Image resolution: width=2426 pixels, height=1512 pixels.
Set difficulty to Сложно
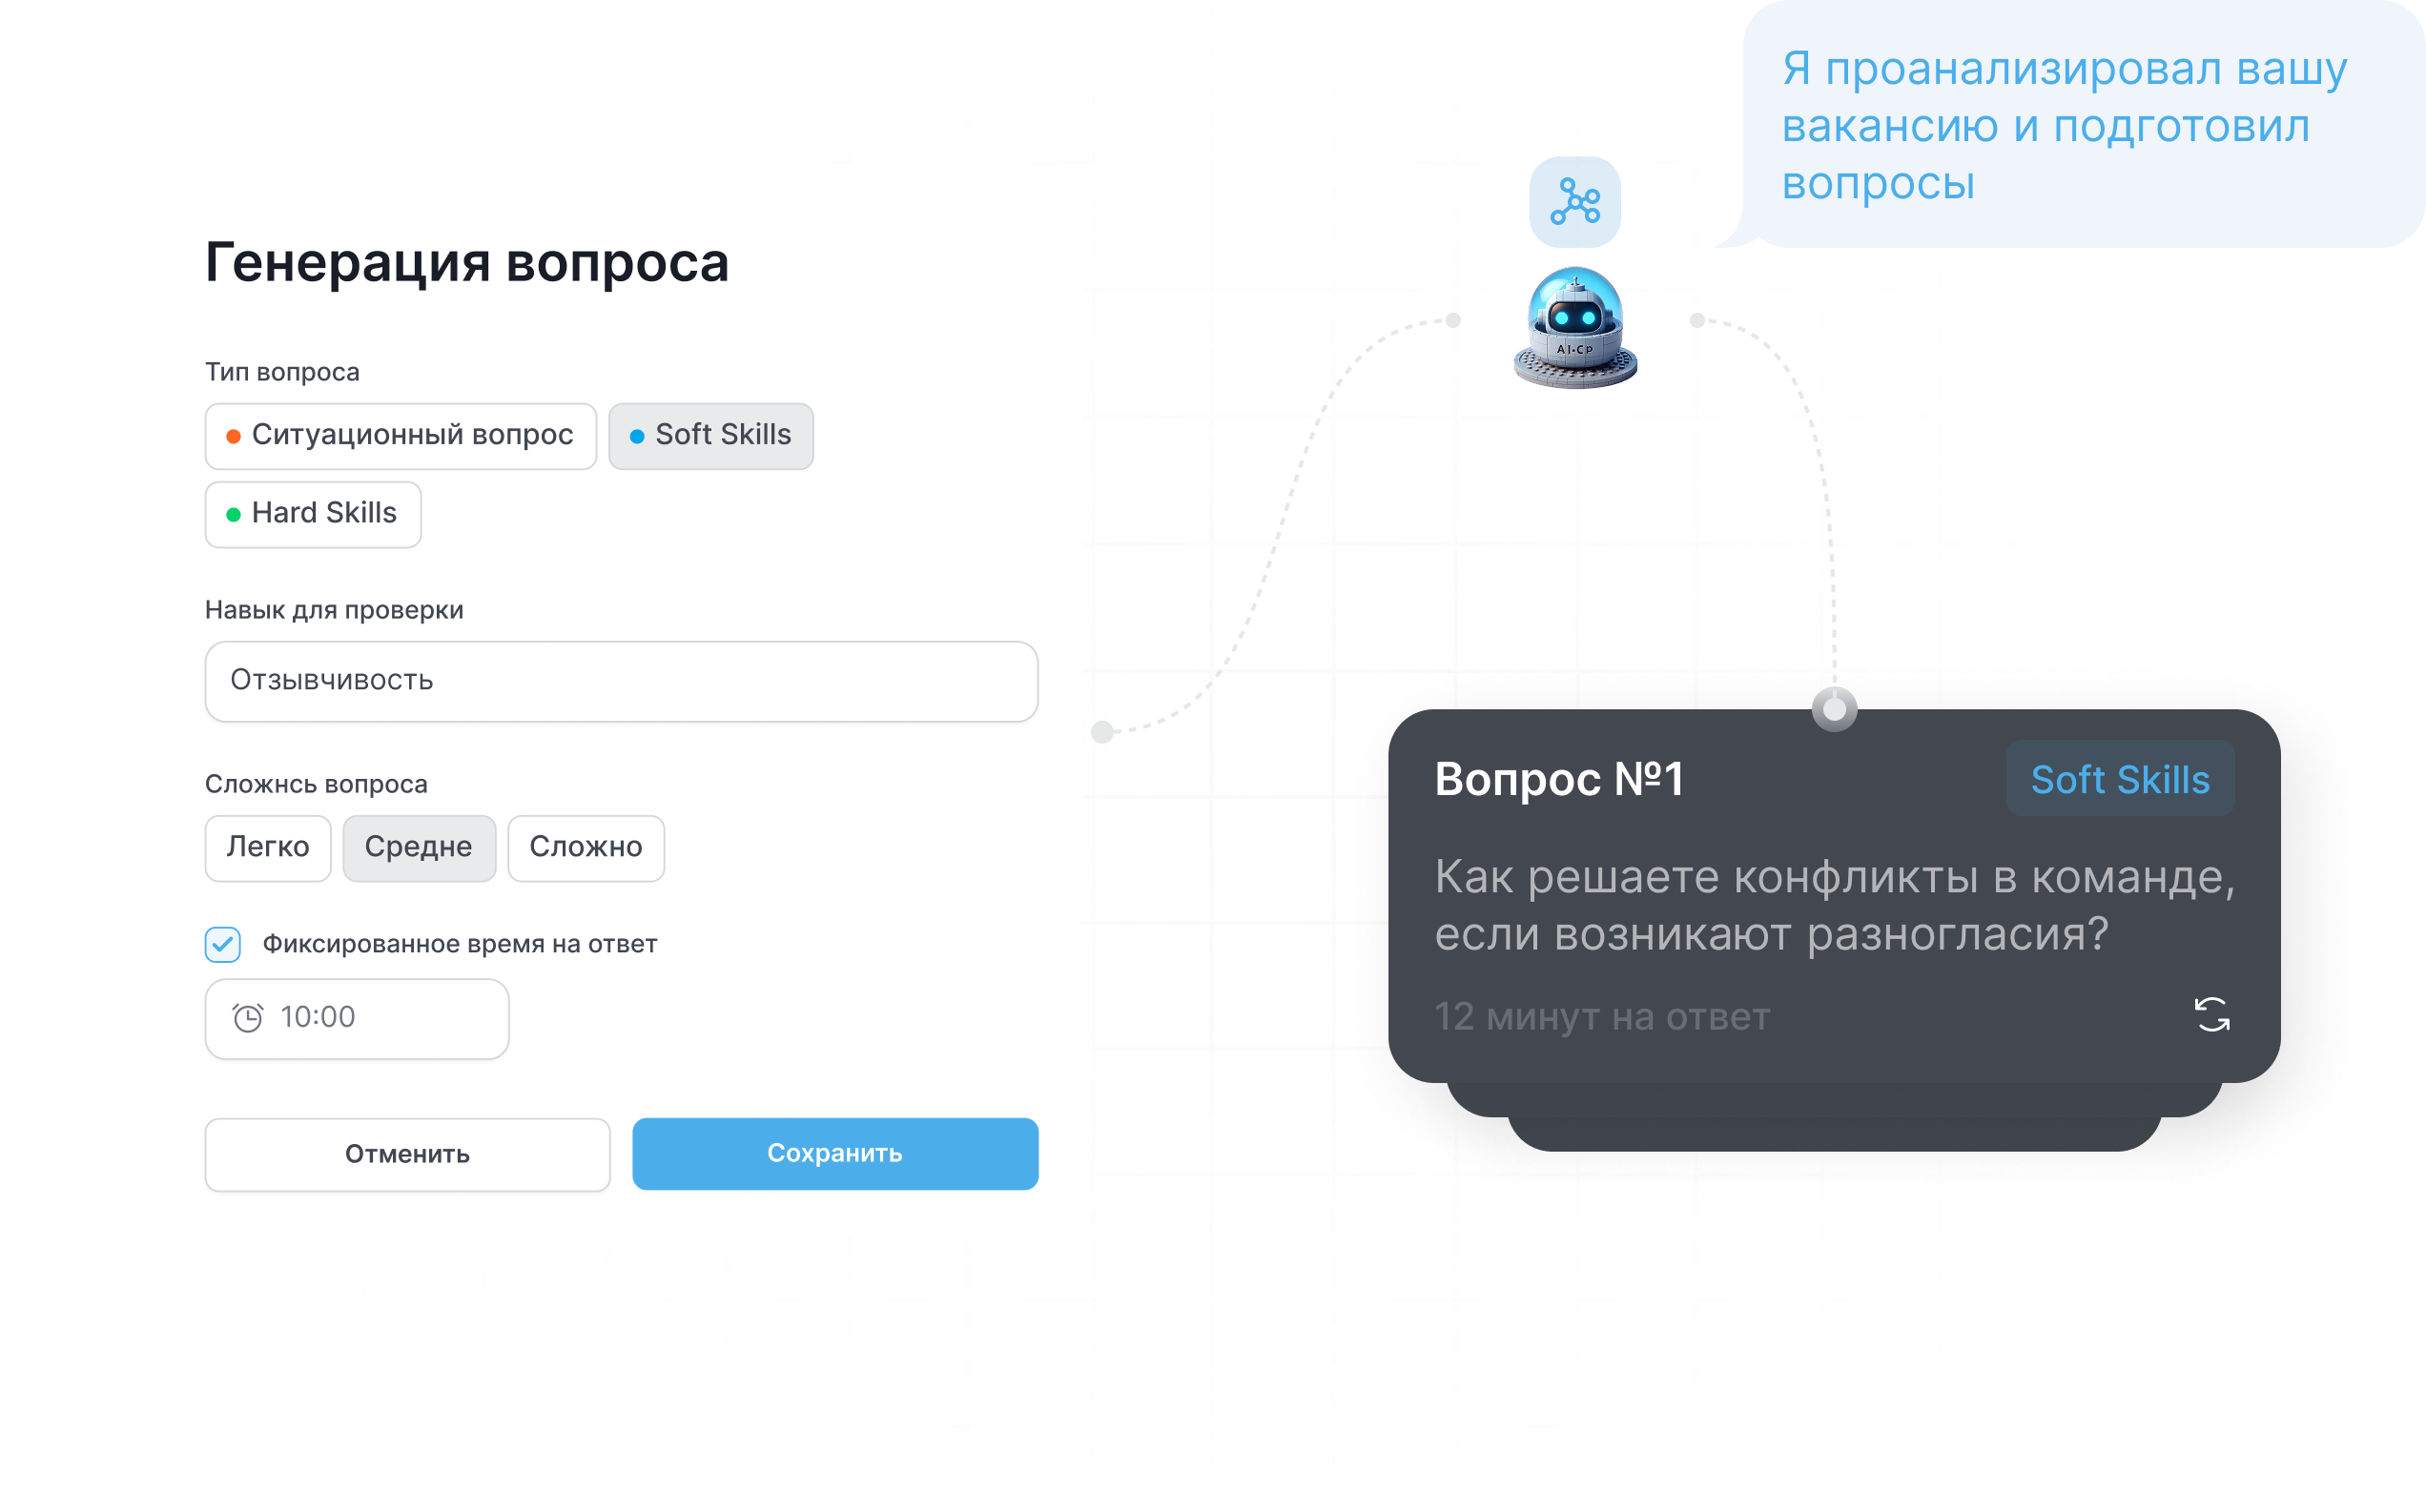[586, 848]
